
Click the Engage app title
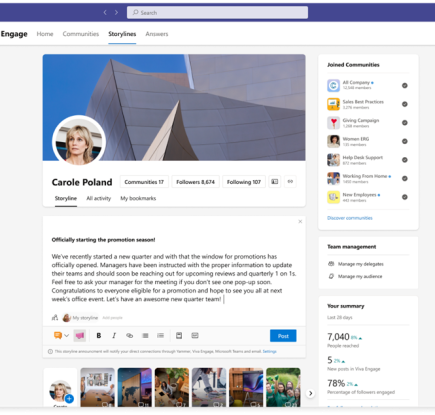coord(14,34)
